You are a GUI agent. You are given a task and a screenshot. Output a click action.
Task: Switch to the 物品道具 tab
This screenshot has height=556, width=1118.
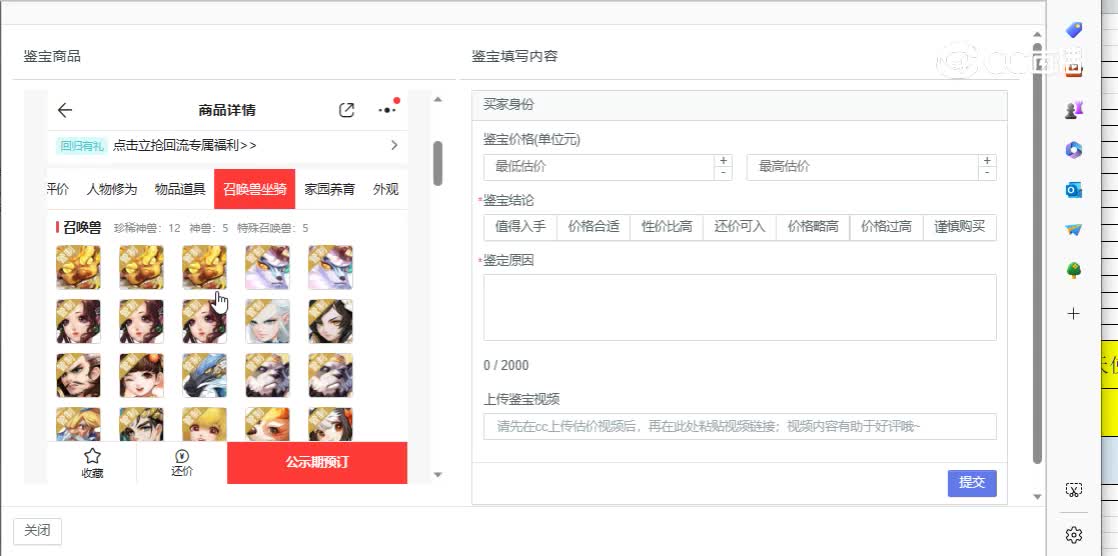[x=180, y=190]
